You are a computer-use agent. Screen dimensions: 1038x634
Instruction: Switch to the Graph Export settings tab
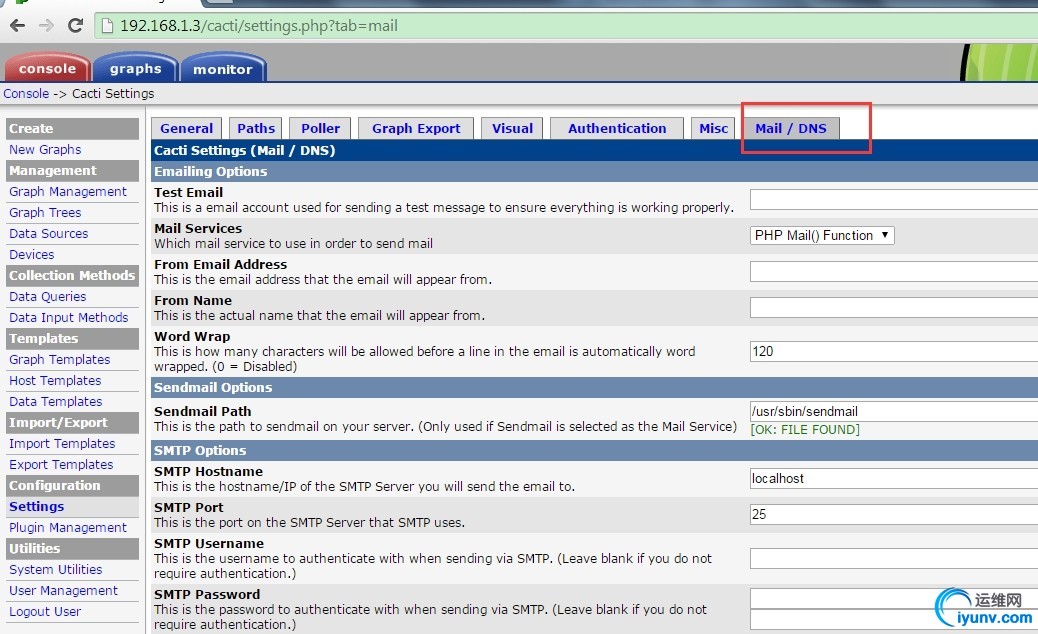(x=416, y=128)
